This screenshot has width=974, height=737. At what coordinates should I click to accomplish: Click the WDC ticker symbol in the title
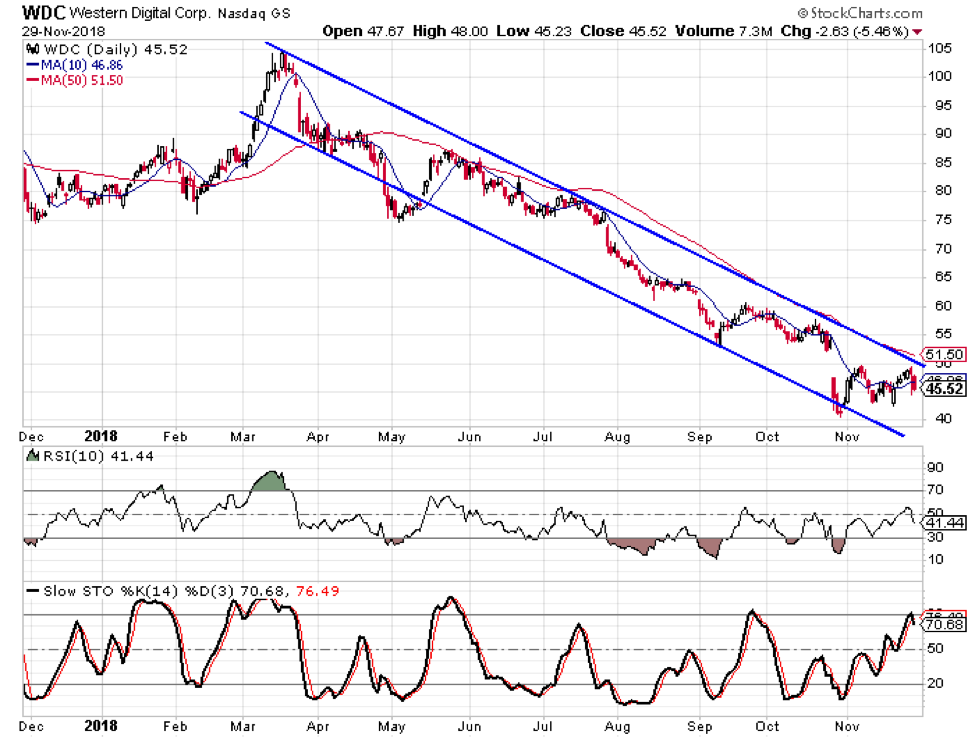point(43,12)
